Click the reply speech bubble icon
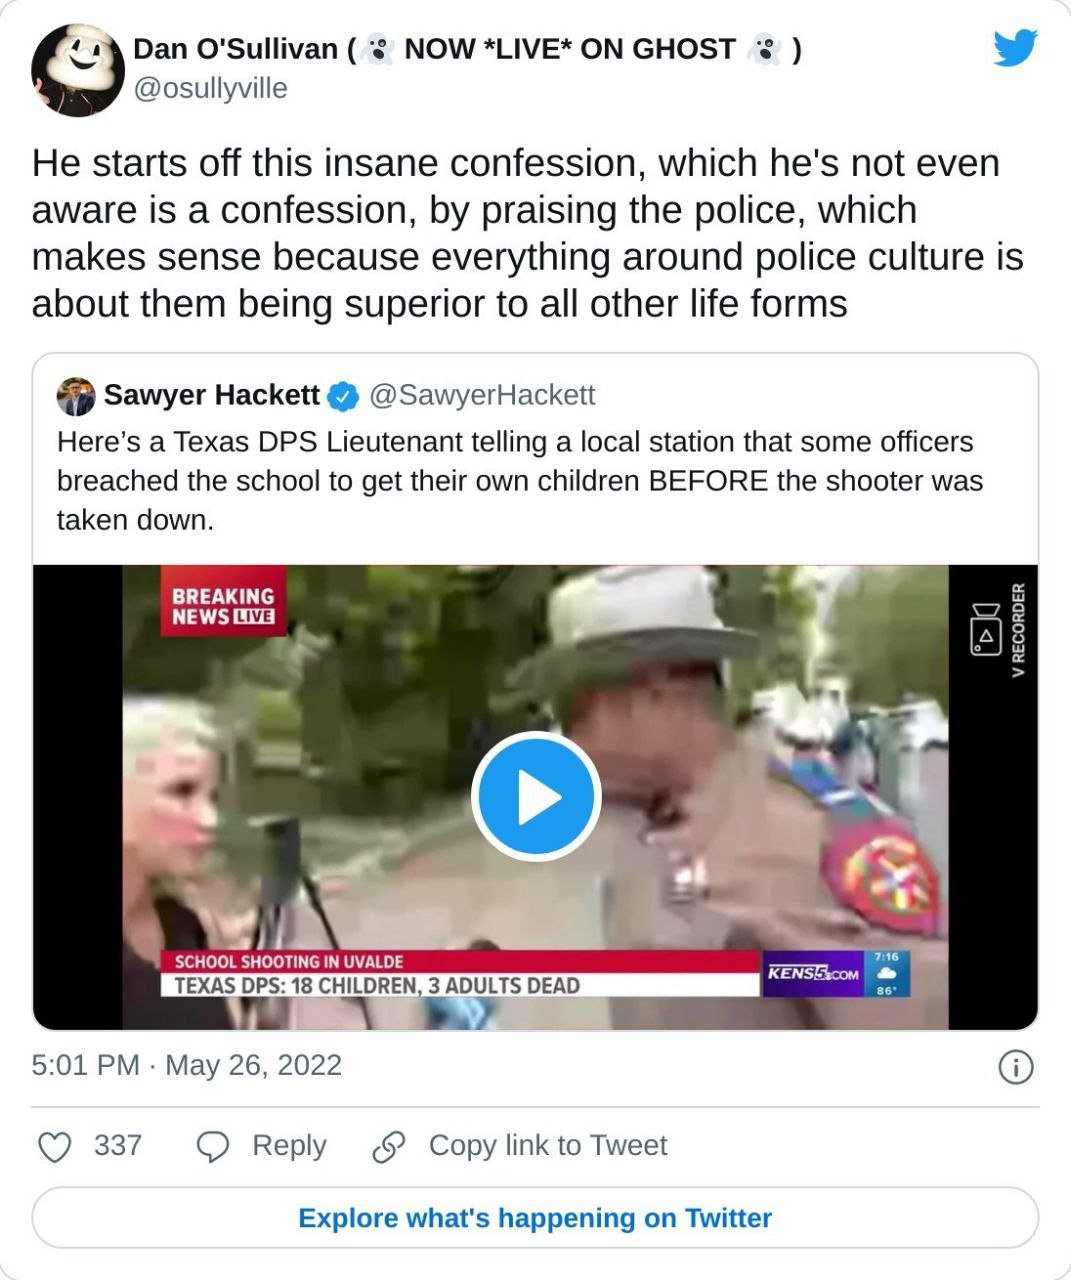 (213, 1146)
